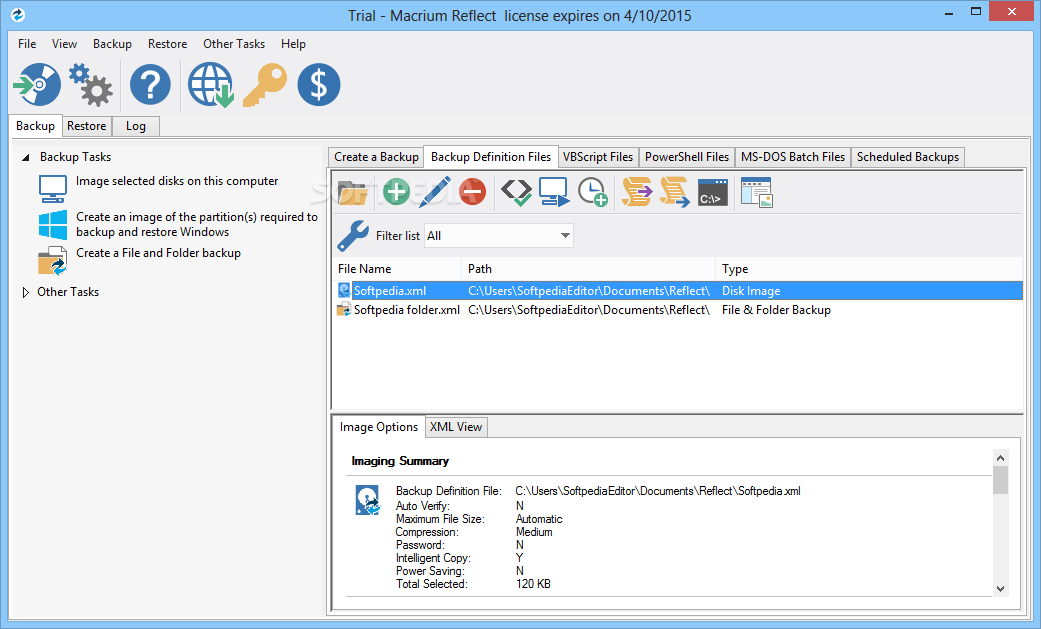Click the generate PowerShell scroll icon
The image size is (1041, 629).
(675, 192)
